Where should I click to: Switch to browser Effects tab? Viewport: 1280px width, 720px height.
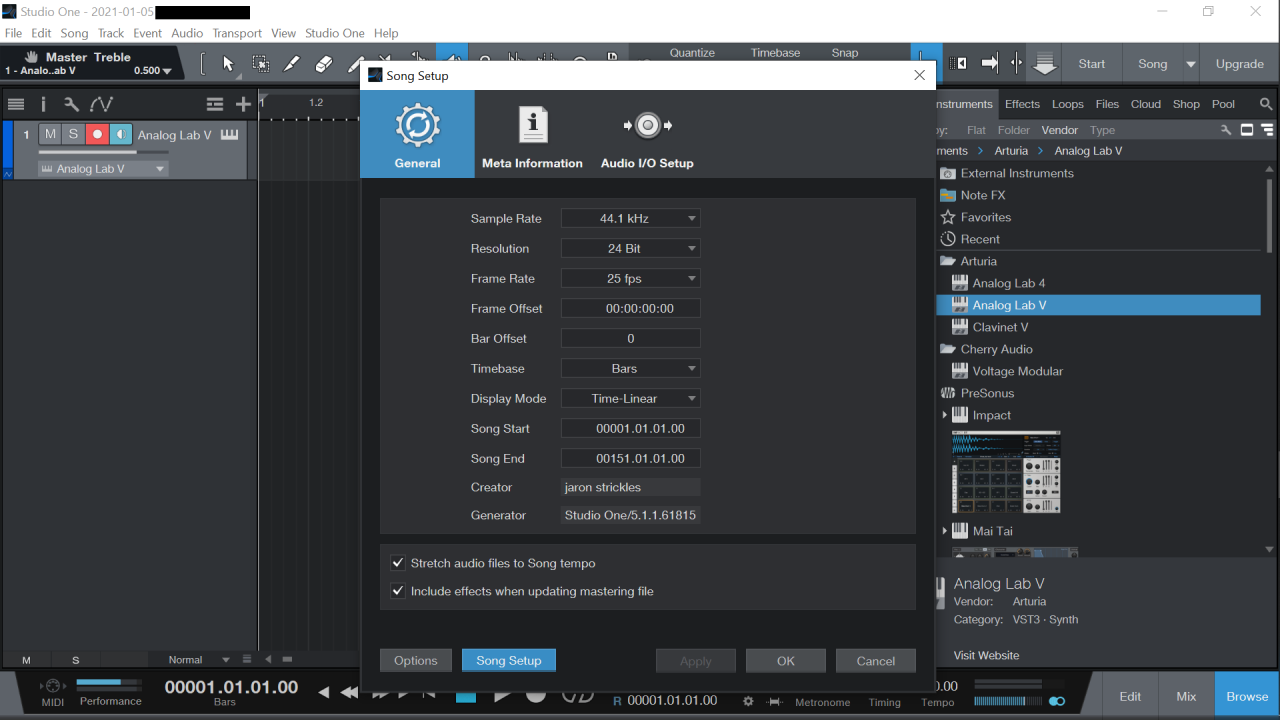1022,104
